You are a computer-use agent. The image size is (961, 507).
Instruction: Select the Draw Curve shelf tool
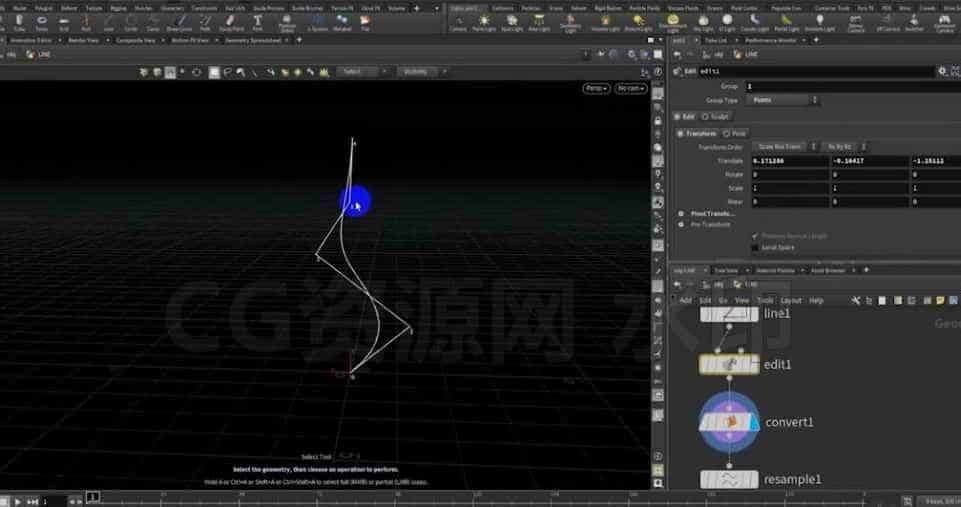click(x=179, y=23)
